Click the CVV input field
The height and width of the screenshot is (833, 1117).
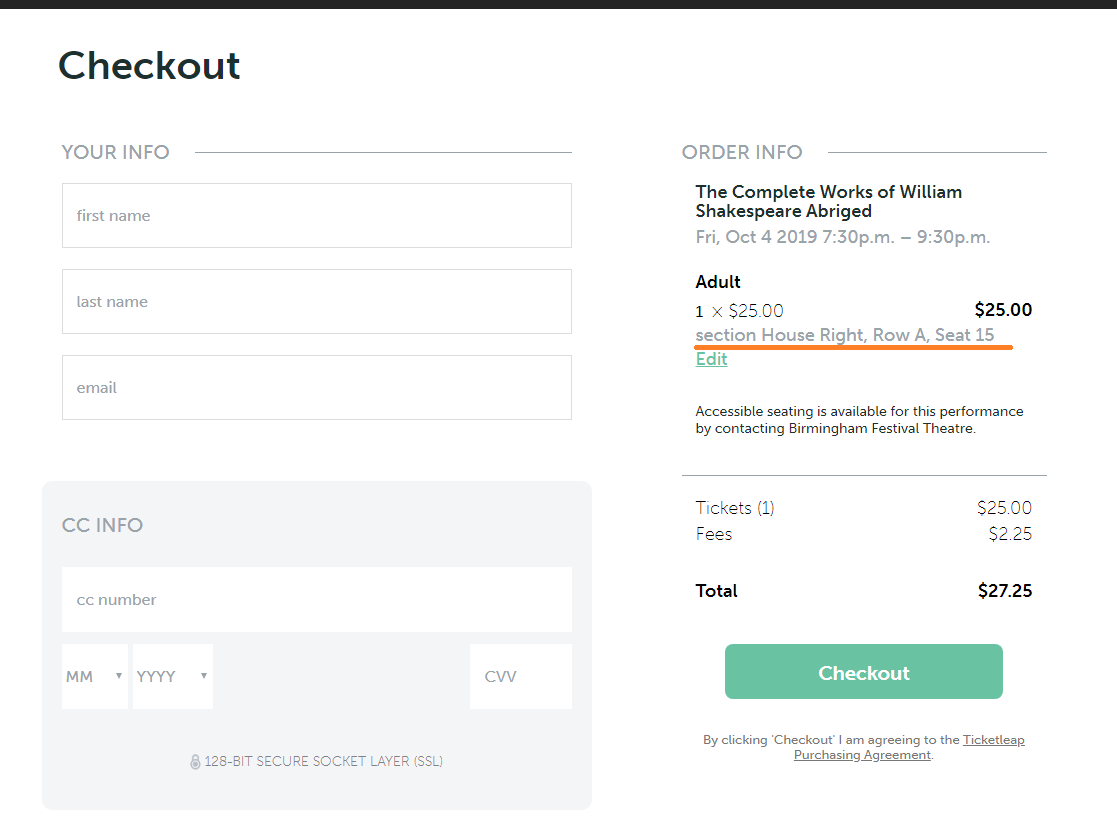coord(521,676)
